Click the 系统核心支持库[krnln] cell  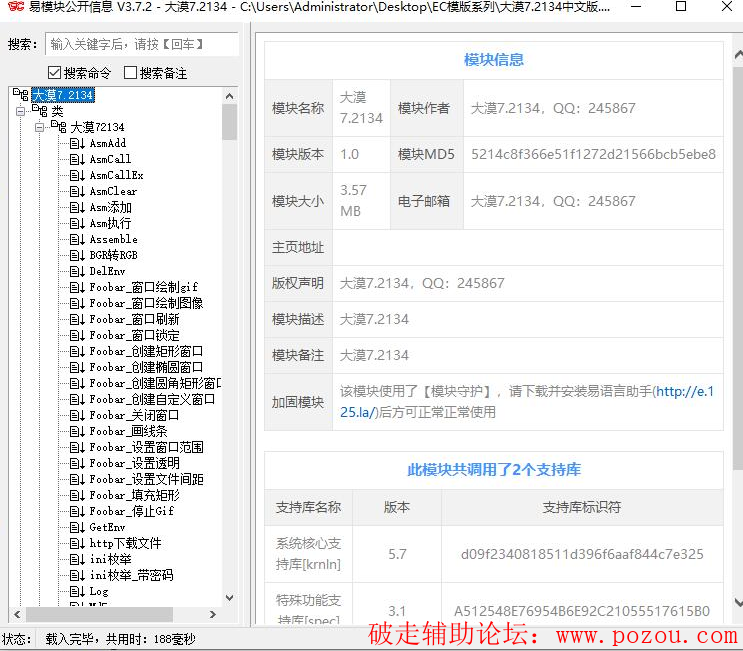click(x=308, y=554)
